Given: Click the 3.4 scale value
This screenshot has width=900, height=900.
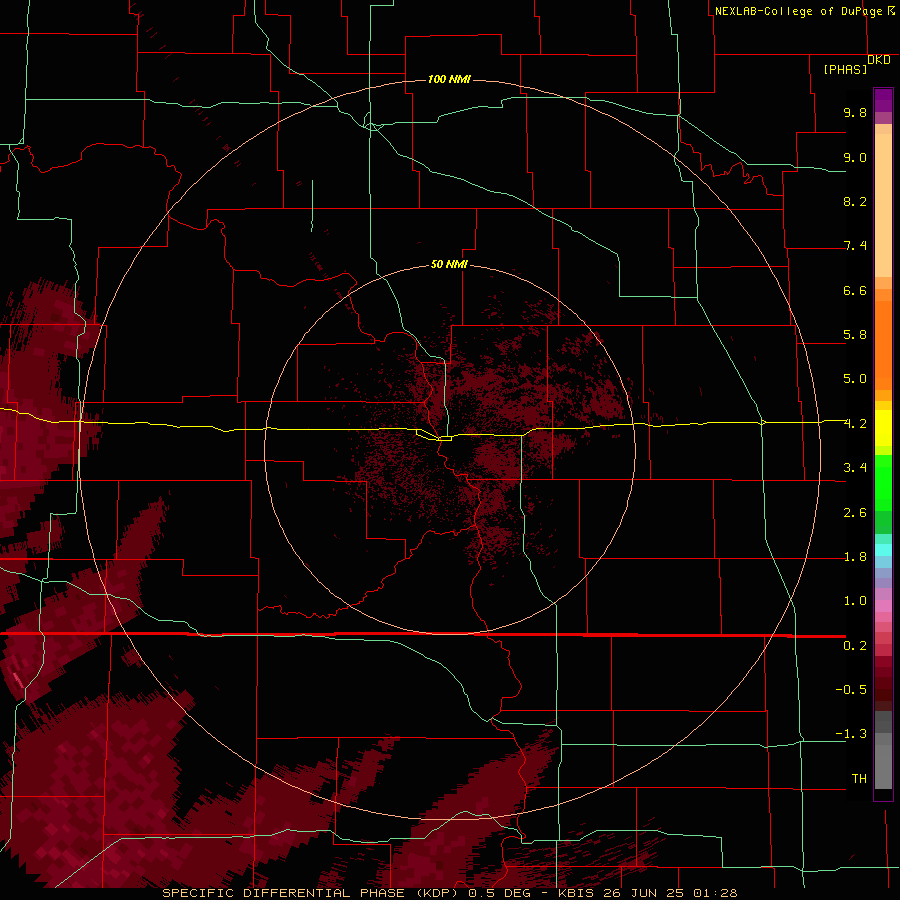Looking at the screenshot, I should coord(855,468).
